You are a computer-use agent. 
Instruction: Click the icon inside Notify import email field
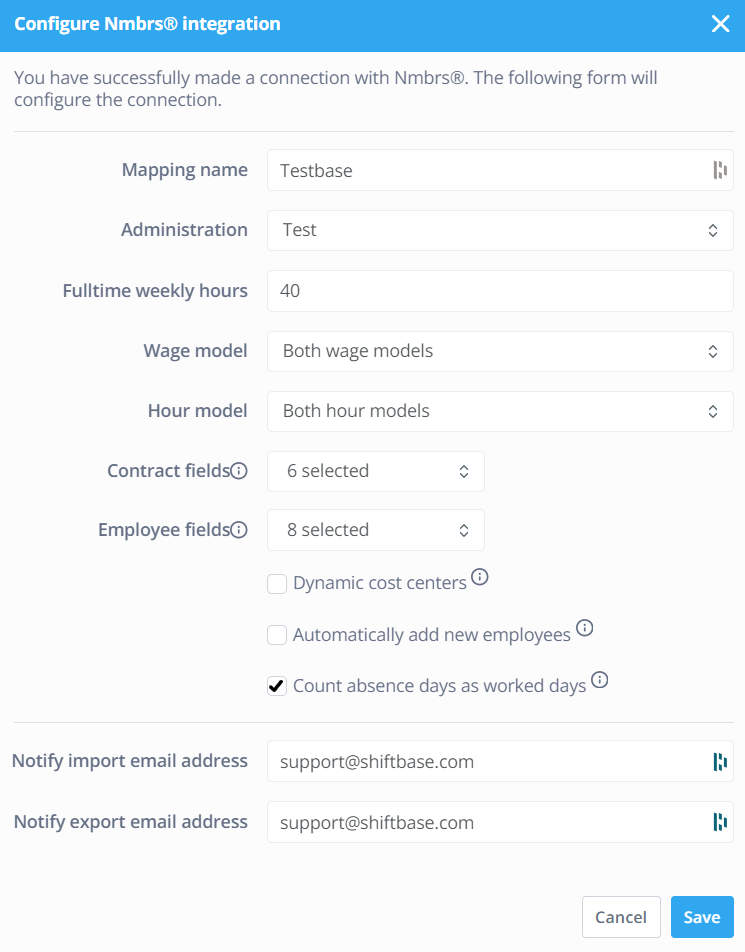719,761
